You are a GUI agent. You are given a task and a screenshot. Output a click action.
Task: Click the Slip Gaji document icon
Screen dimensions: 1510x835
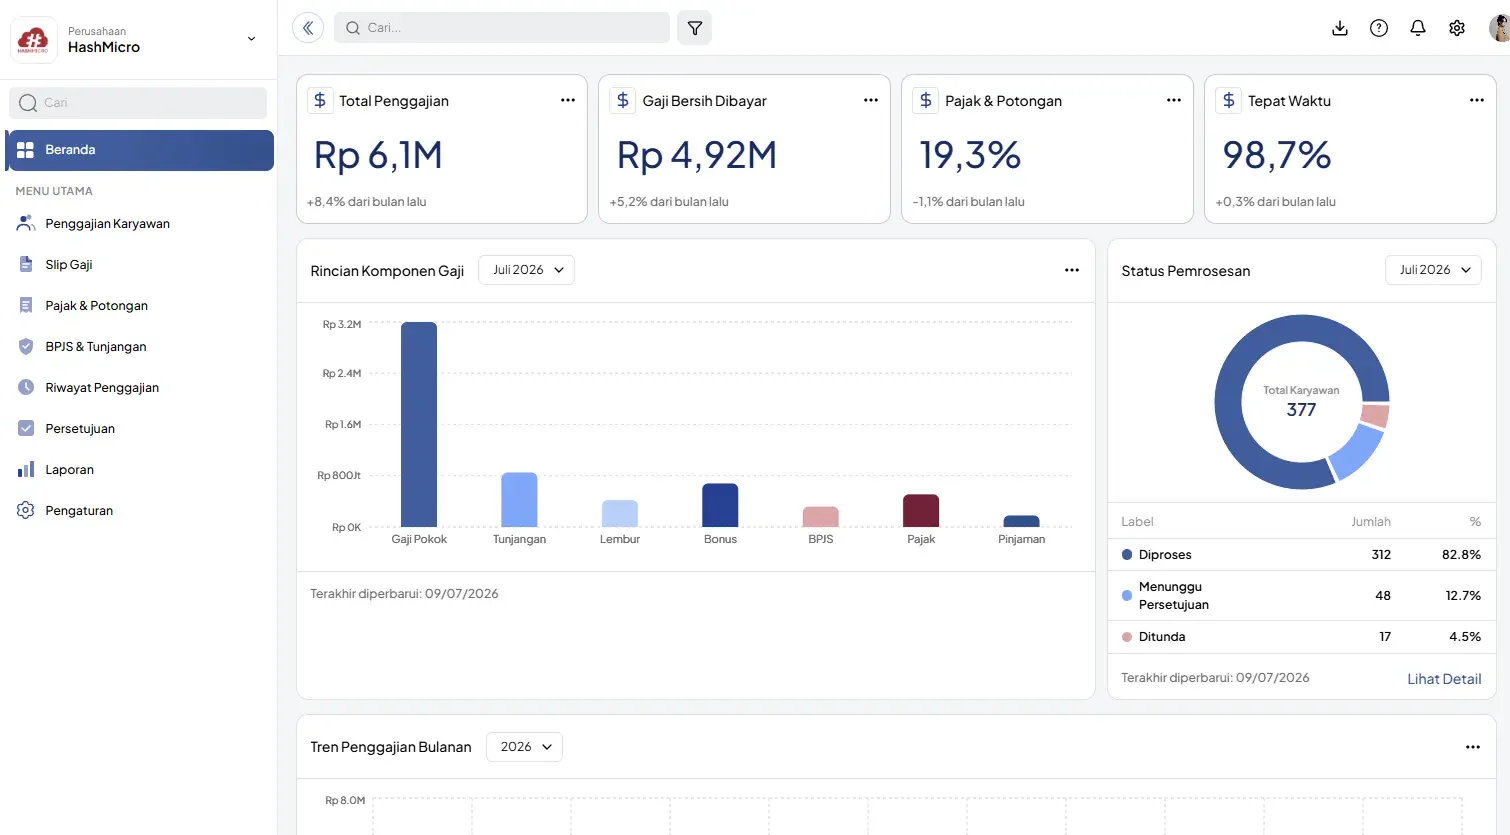pyautogui.click(x=26, y=265)
